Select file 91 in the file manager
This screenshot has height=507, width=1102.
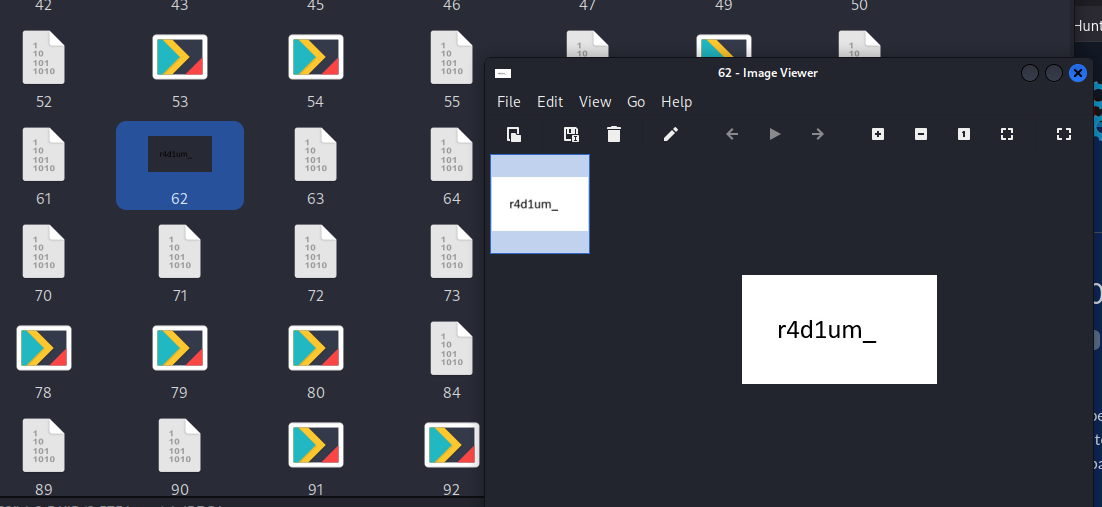coord(316,457)
